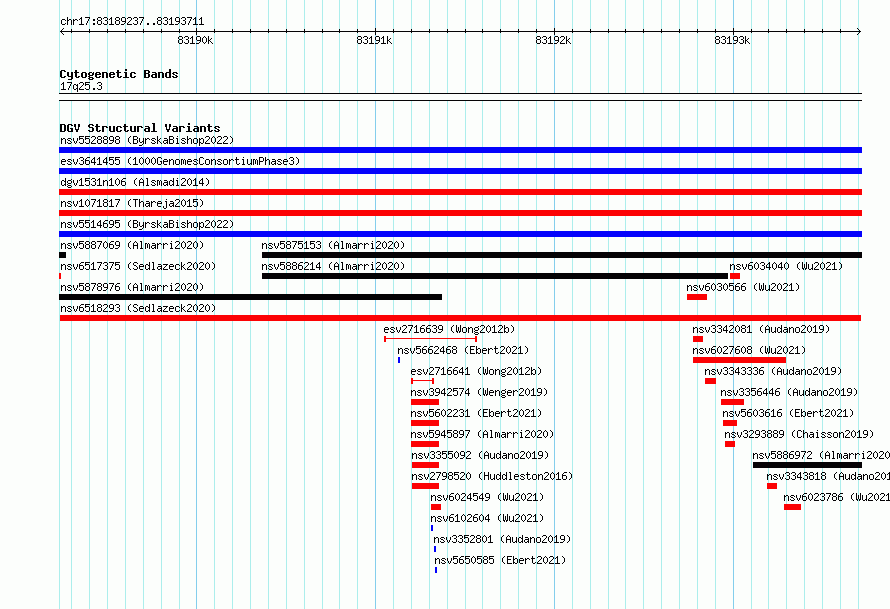Viewport: 890px width, 609px height.
Task: Select the red bar under nsv6030566 (Wu2021)
Action: pos(697,297)
